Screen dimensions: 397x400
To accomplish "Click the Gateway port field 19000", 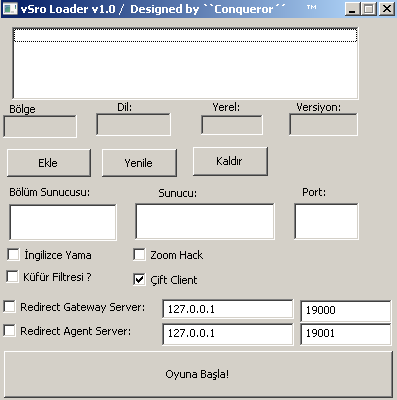I will pyautogui.click(x=346, y=311).
